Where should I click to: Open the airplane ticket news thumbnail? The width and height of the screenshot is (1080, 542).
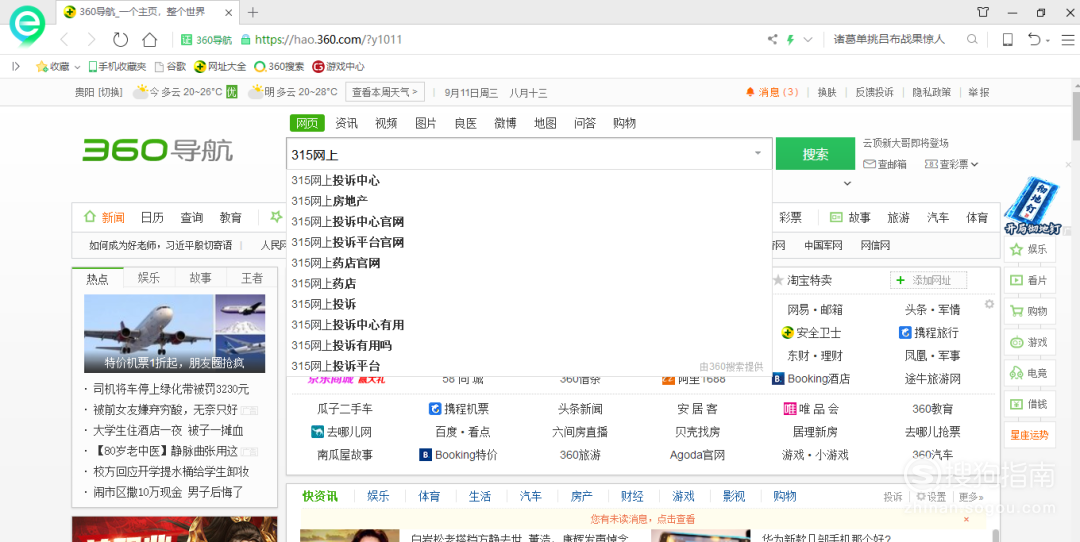click(x=174, y=334)
